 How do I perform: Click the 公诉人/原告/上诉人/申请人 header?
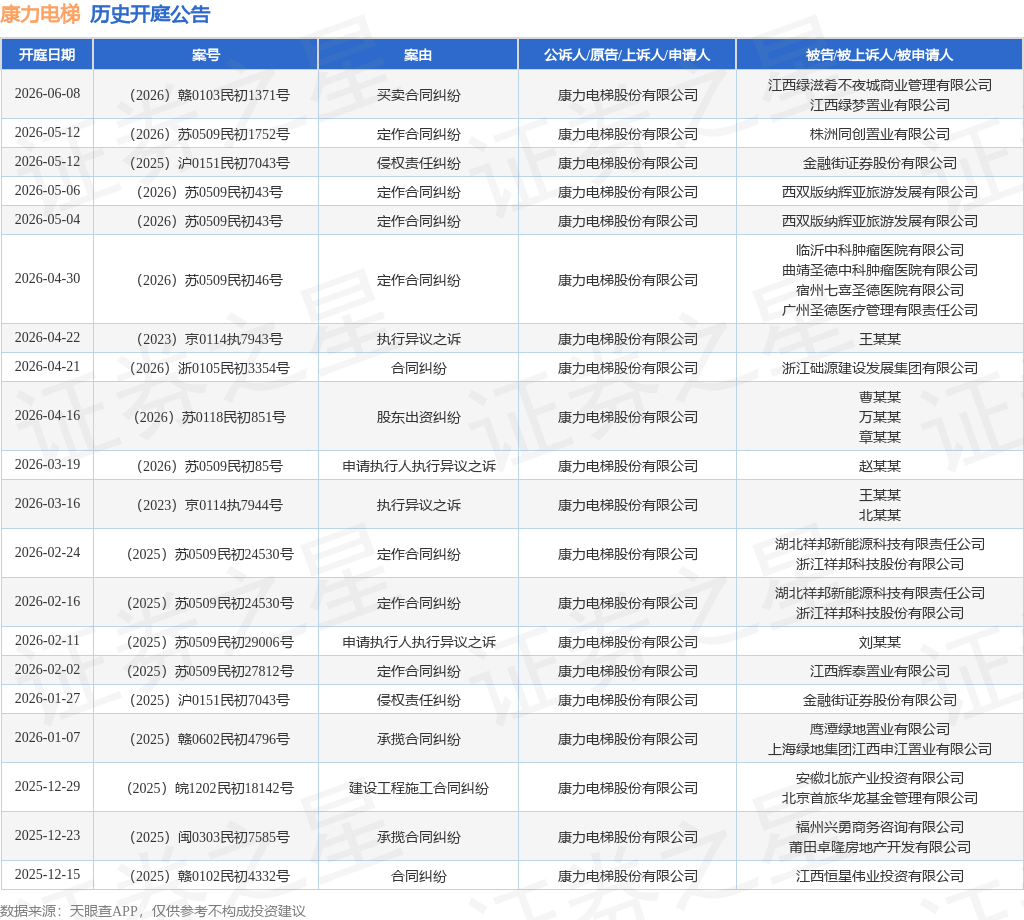point(627,55)
